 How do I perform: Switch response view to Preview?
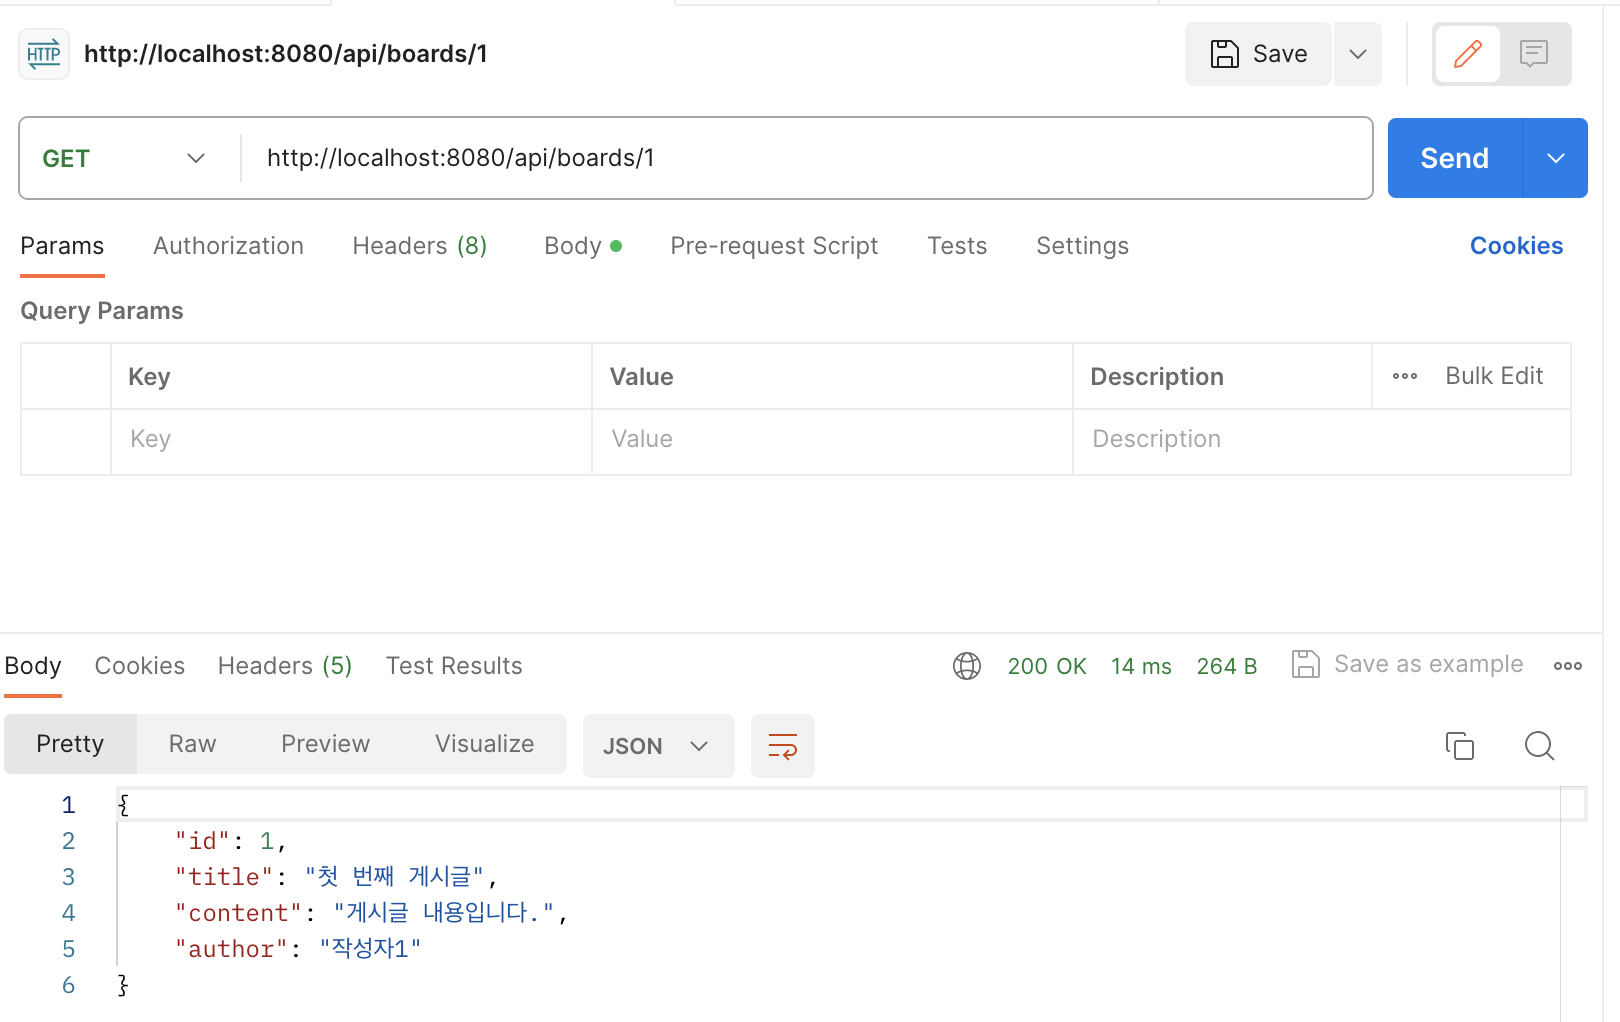pyautogui.click(x=325, y=744)
